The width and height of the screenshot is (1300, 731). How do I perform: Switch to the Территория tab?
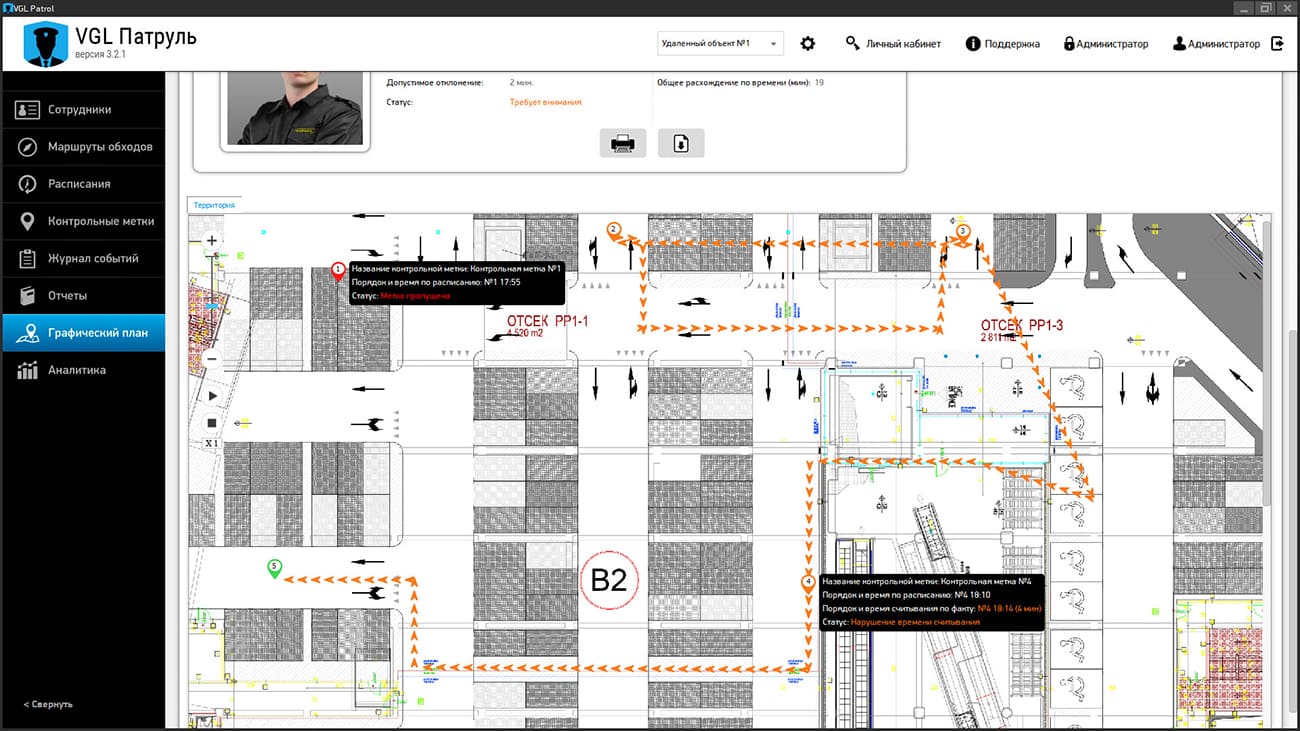[x=214, y=205]
